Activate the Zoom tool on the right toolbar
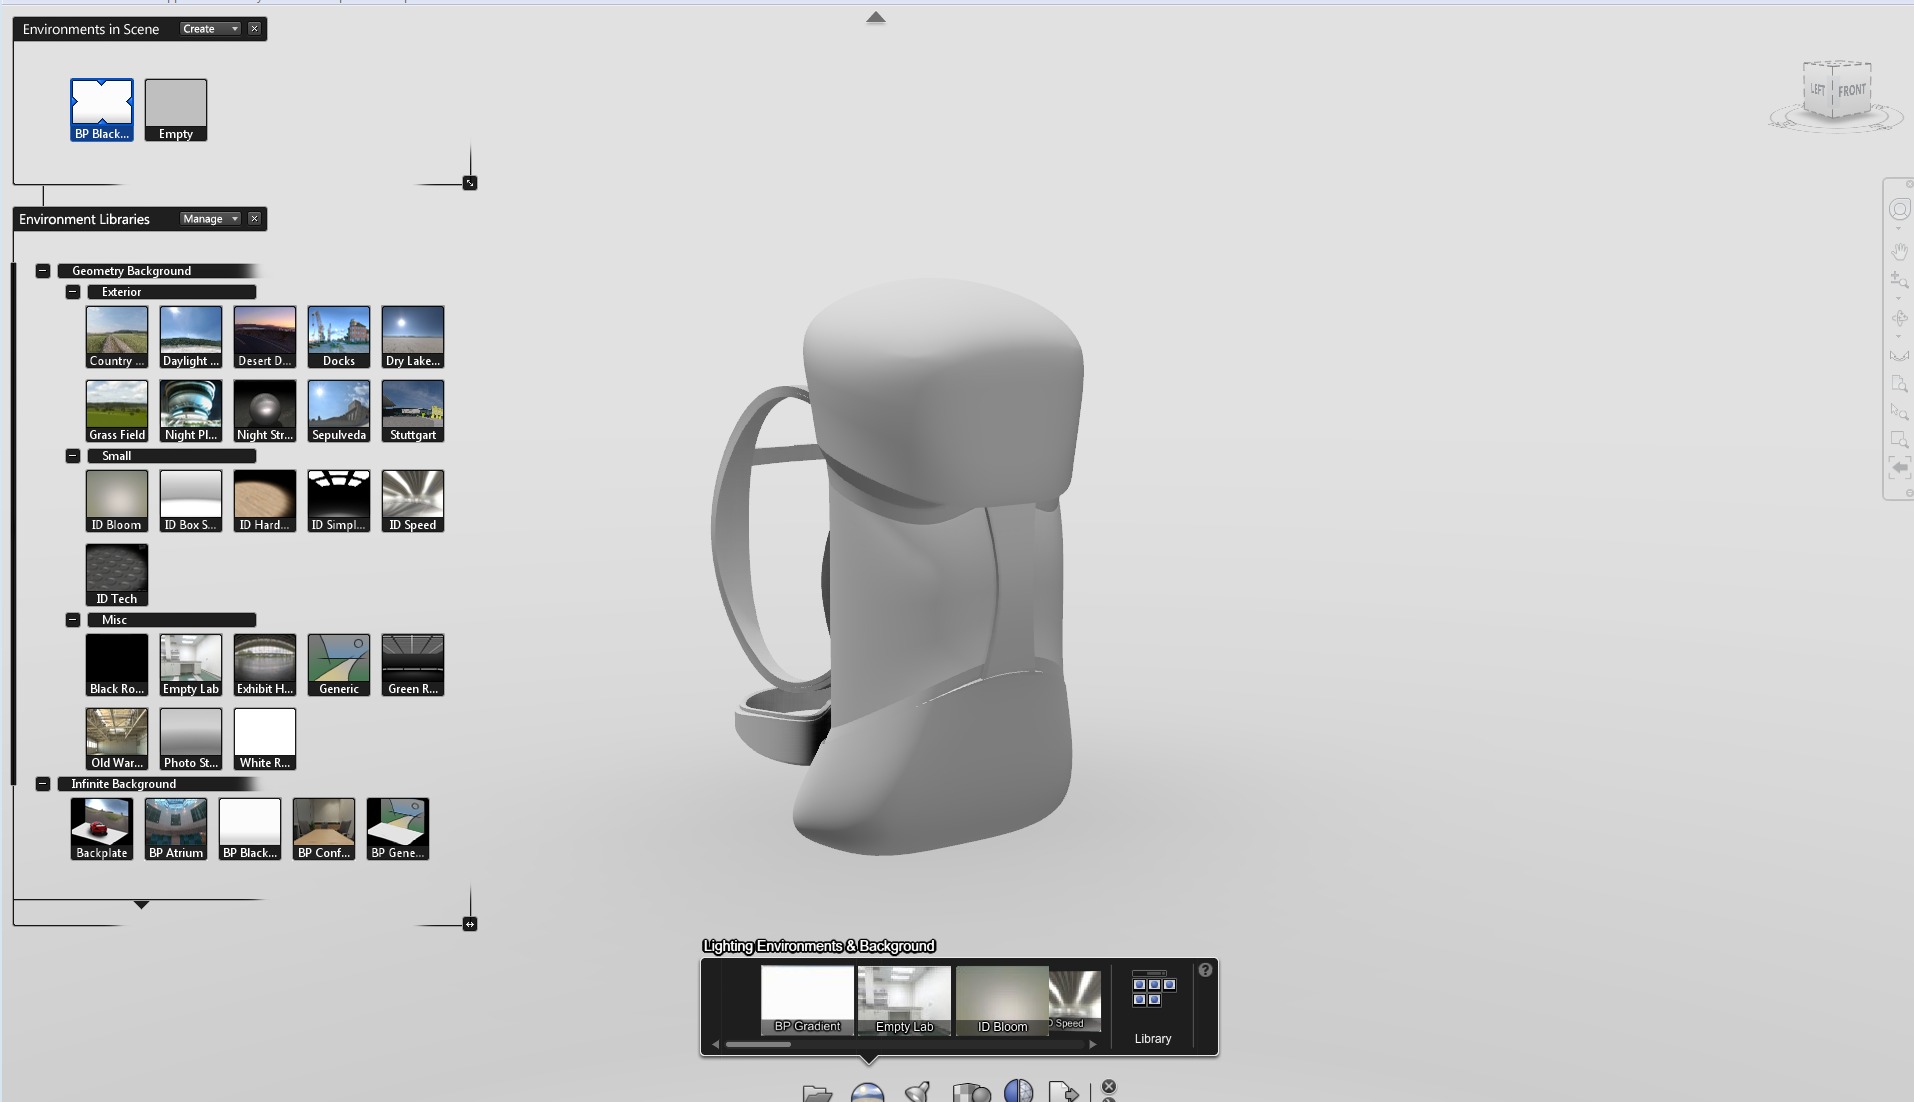This screenshot has height=1102, width=1914. [1900, 281]
